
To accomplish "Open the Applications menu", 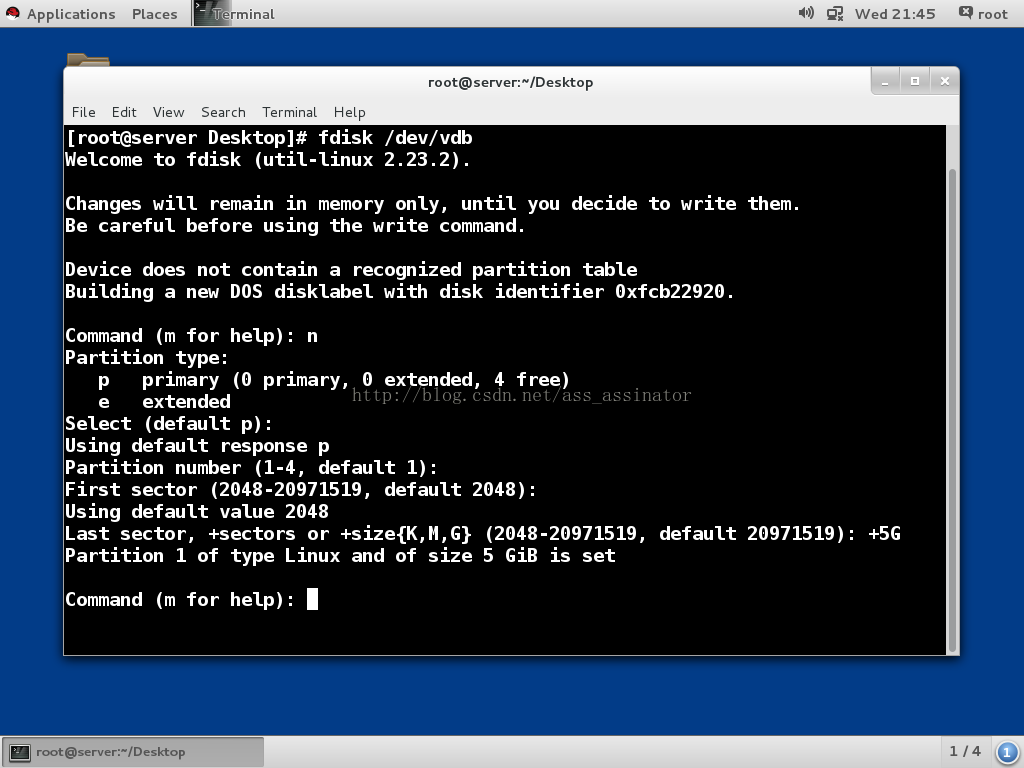I will click(x=71, y=14).
